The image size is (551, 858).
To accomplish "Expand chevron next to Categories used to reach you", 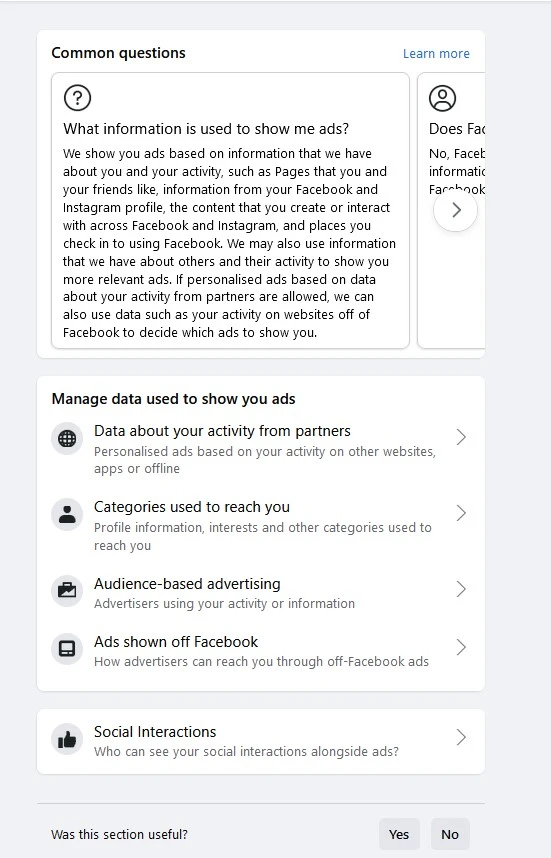I will click(x=461, y=513).
